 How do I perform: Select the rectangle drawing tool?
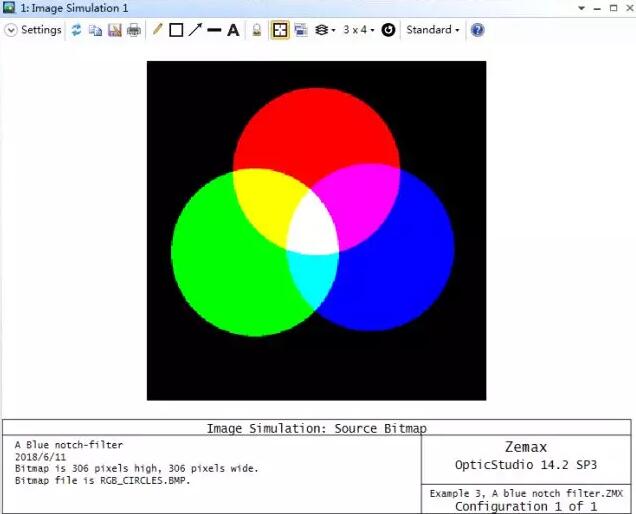176,30
